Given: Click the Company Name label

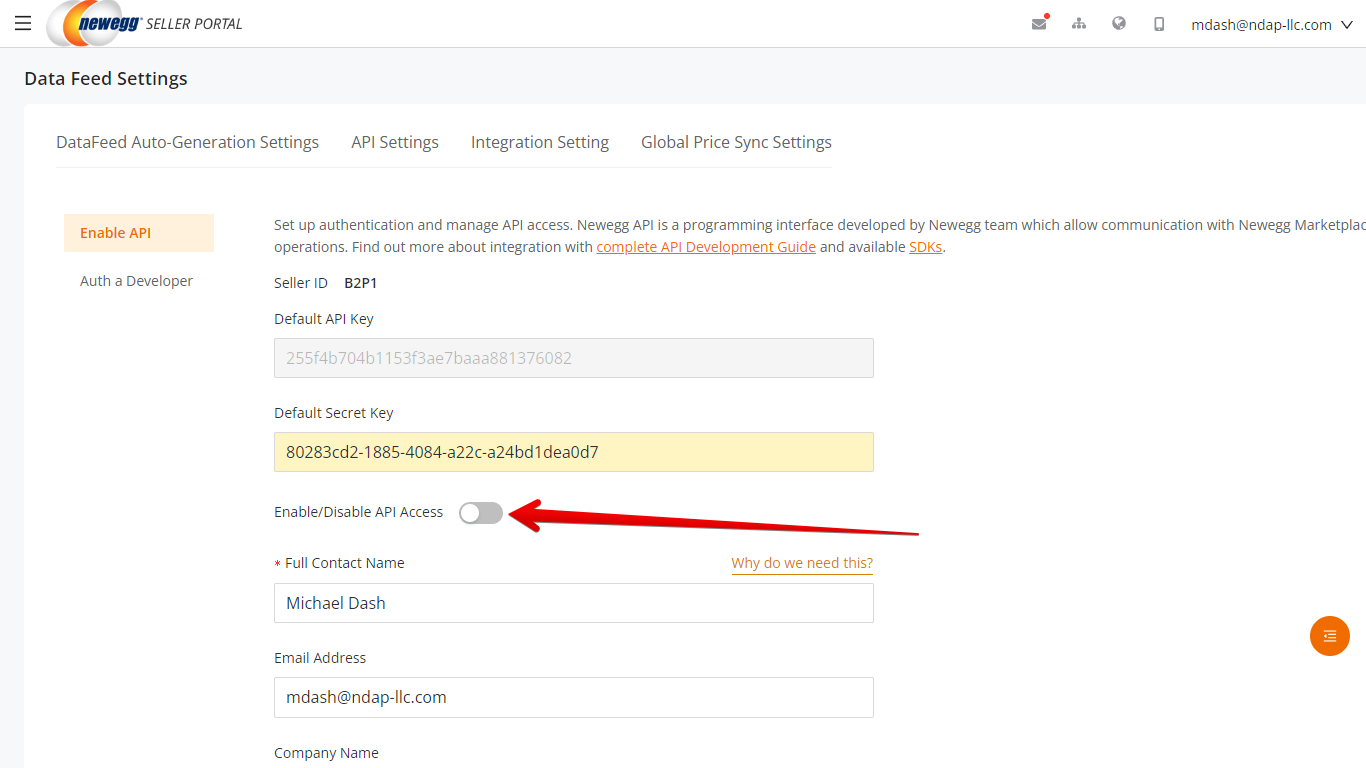Looking at the screenshot, I should click(x=326, y=753).
